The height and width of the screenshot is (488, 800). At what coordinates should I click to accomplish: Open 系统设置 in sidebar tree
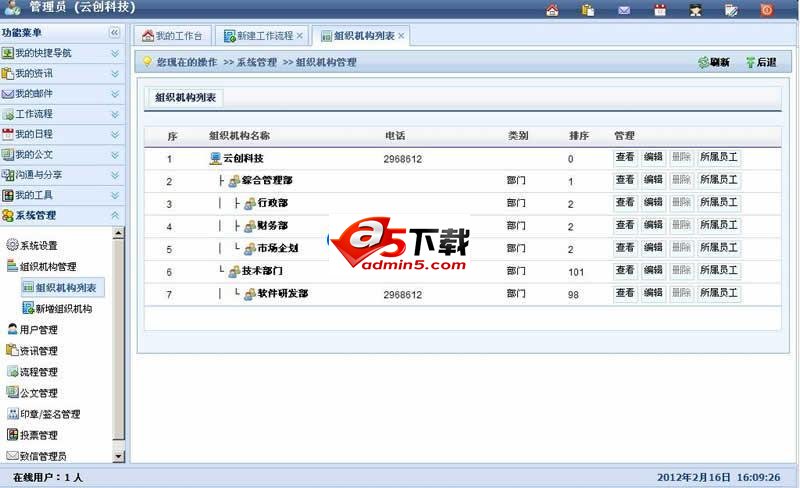pos(32,246)
